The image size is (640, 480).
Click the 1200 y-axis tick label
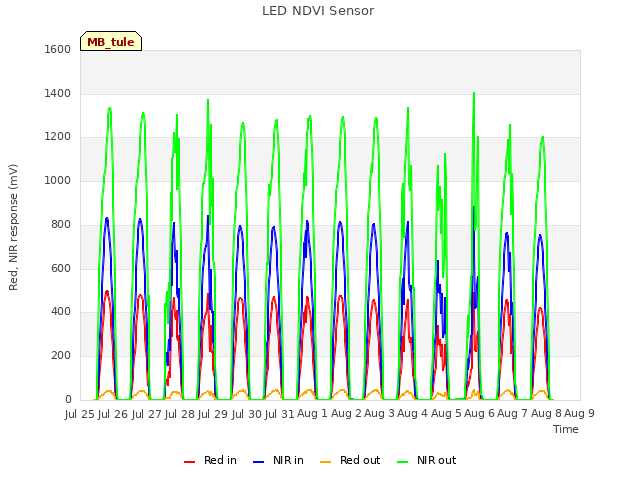click(58, 137)
